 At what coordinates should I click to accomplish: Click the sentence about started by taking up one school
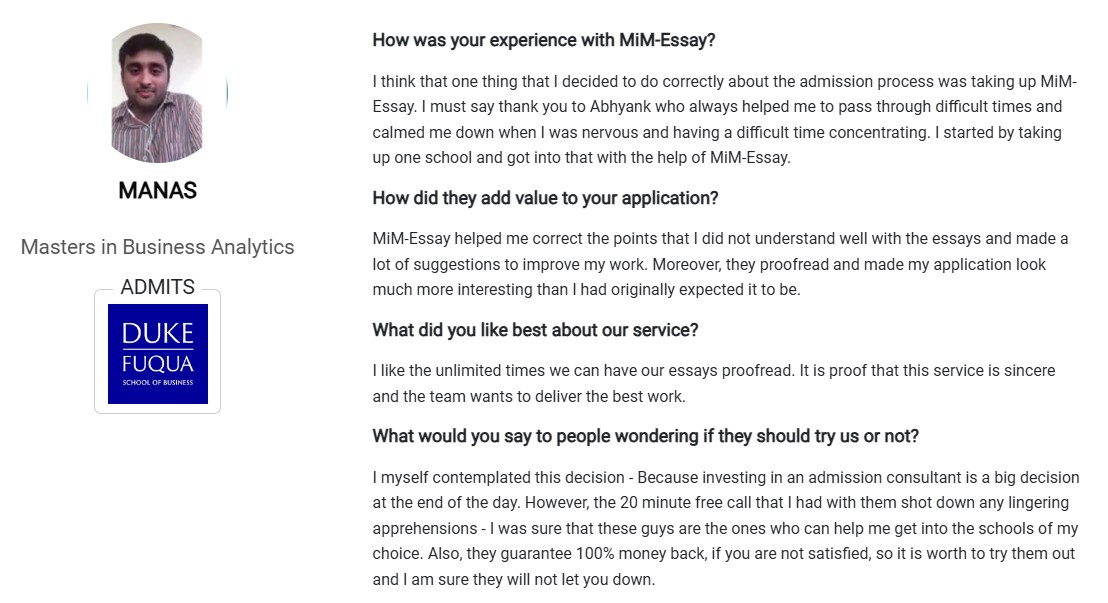717,145
